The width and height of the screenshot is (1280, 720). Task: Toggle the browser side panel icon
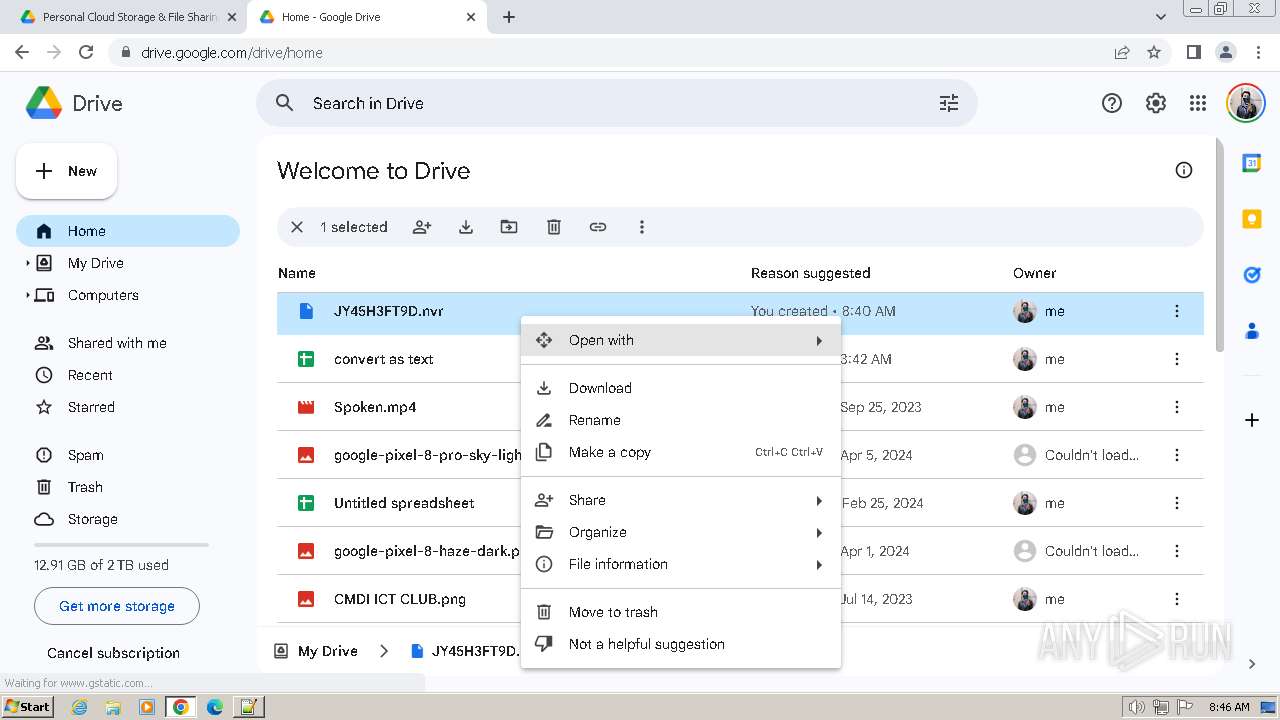coord(1193,52)
